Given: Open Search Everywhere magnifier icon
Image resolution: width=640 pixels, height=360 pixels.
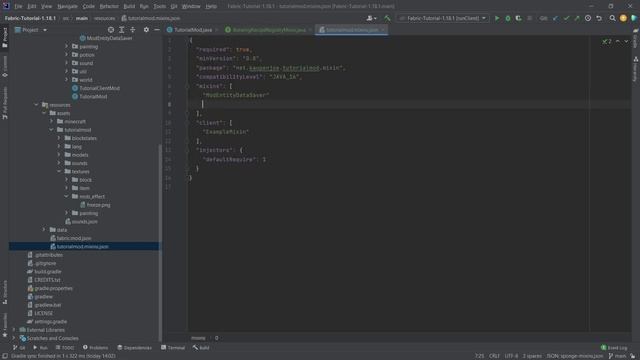Looking at the screenshot, I should [x=612, y=18].
